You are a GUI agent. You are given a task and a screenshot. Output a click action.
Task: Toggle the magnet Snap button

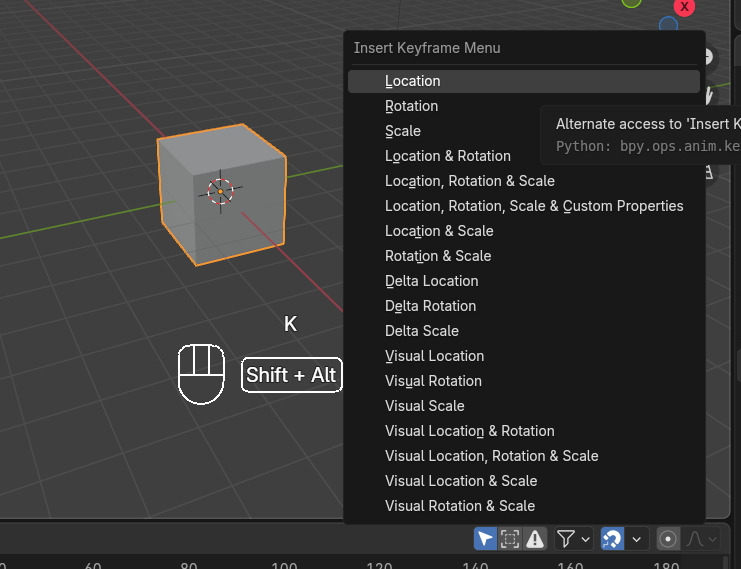(612, 539)
